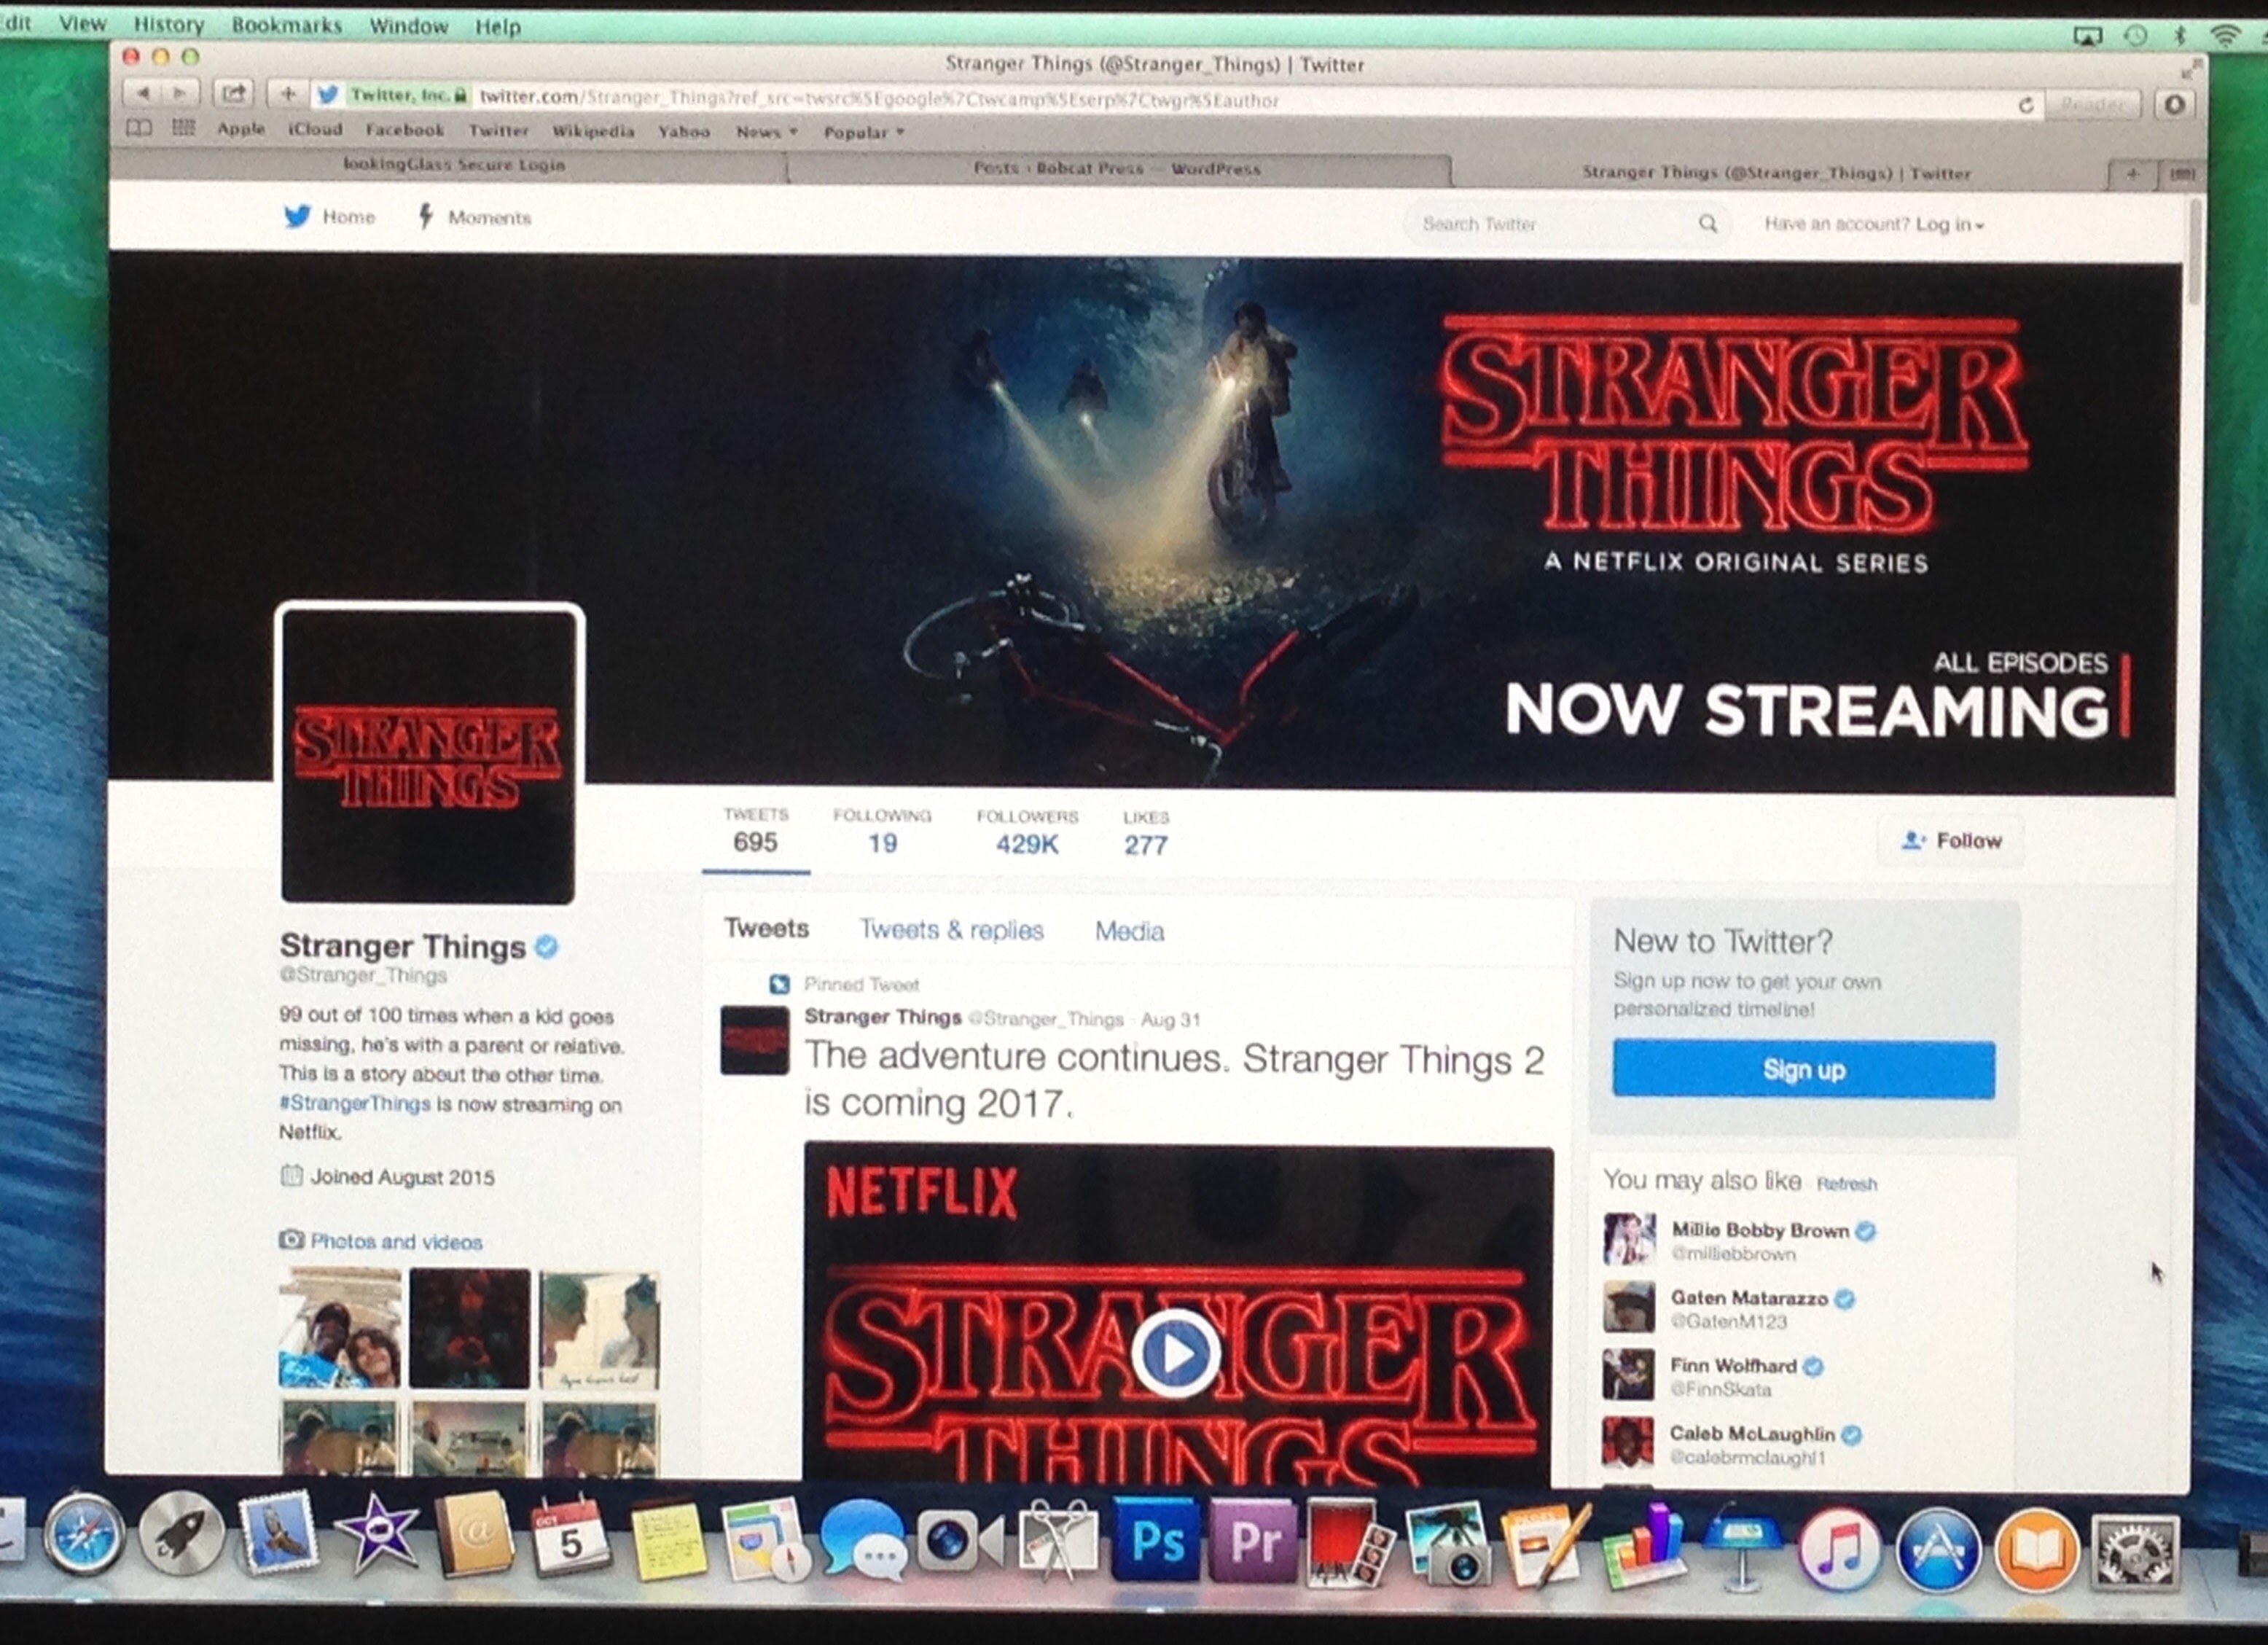Click the Safari forward navigation arrow
Image resolution: width=2268 pixels, height=1645 pixels.
[179, 93]
